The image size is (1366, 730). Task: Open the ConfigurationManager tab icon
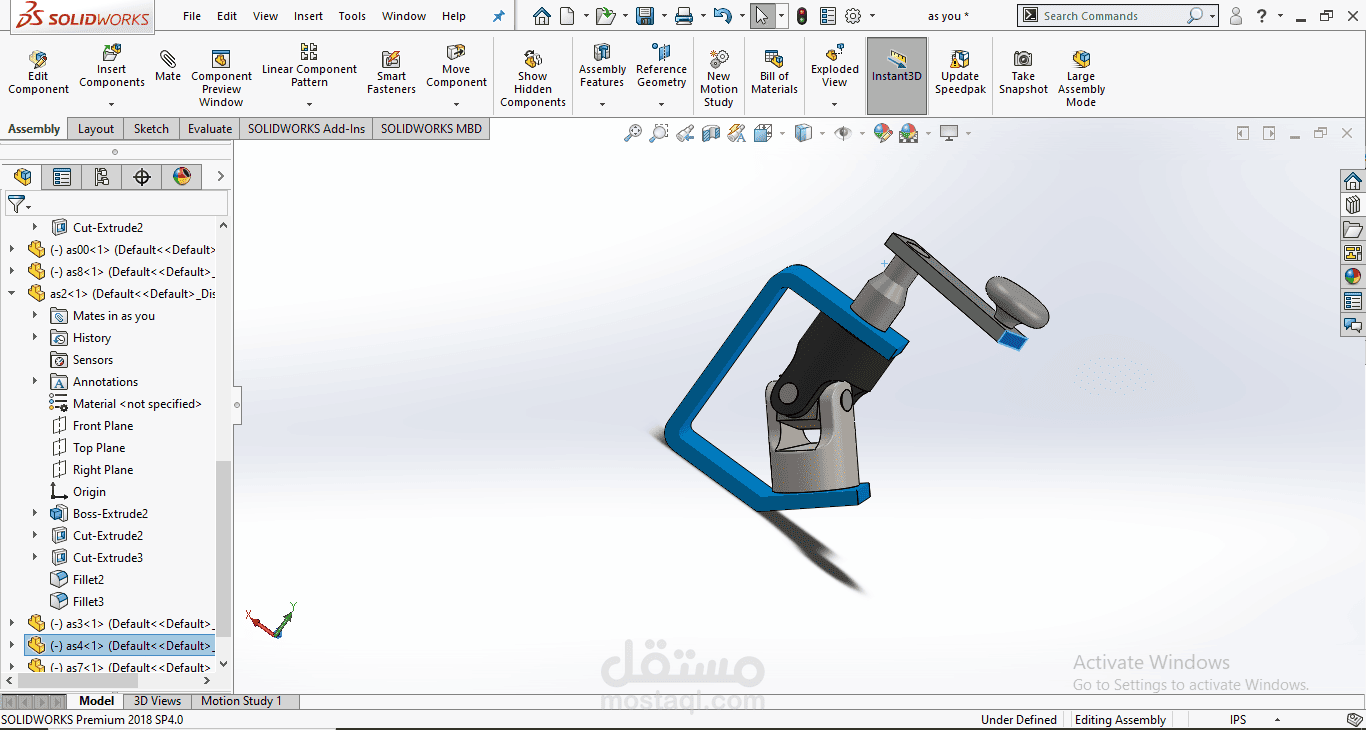point(102,177)
